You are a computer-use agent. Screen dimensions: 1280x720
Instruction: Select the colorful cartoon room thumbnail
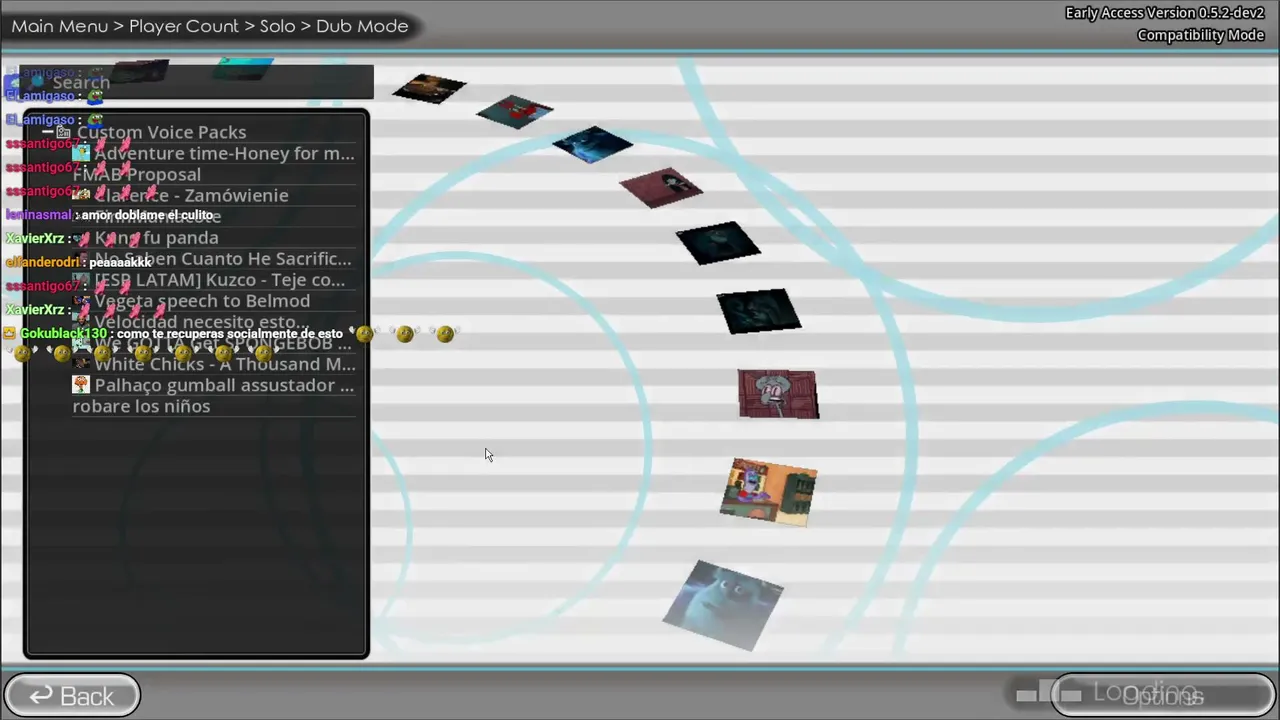(768, 491)
